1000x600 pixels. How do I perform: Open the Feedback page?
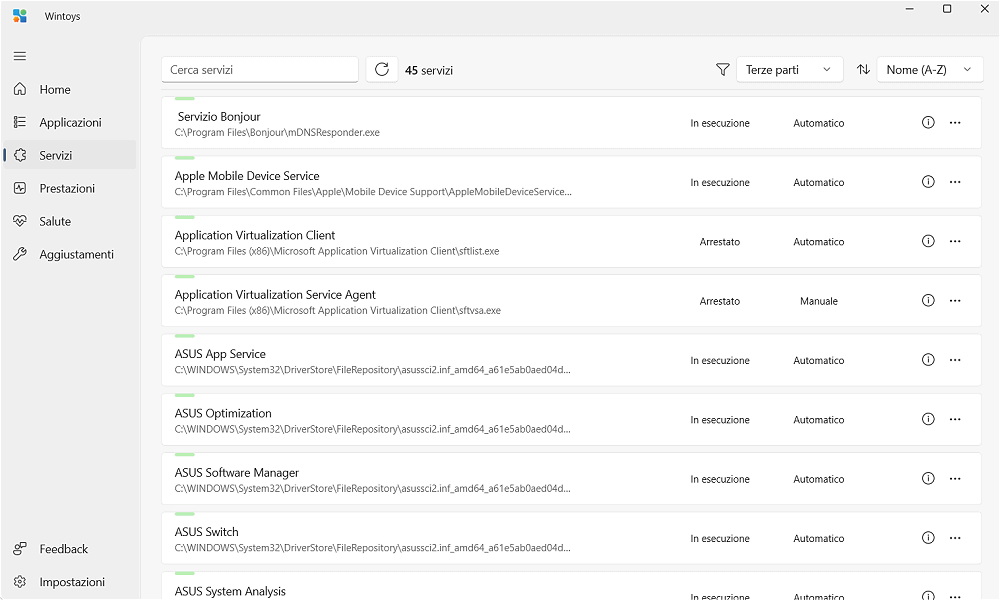63,549
